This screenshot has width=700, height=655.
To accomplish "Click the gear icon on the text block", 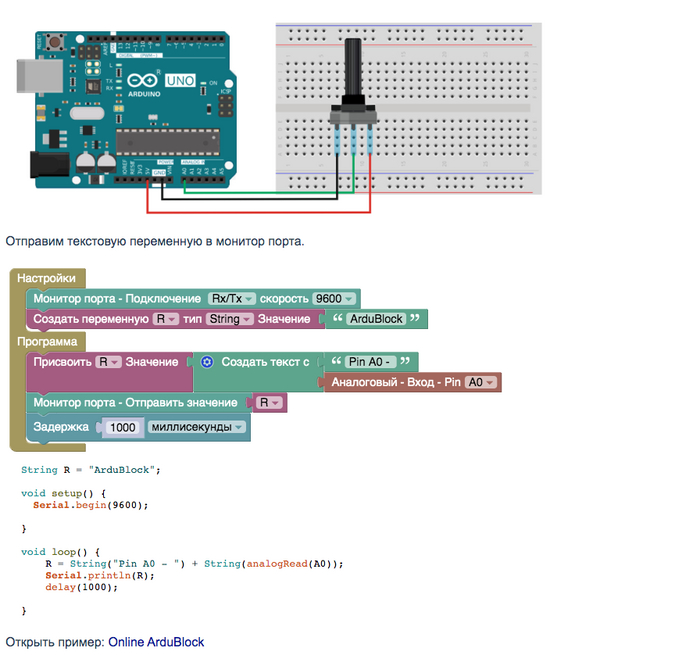I will coord(207,362).
